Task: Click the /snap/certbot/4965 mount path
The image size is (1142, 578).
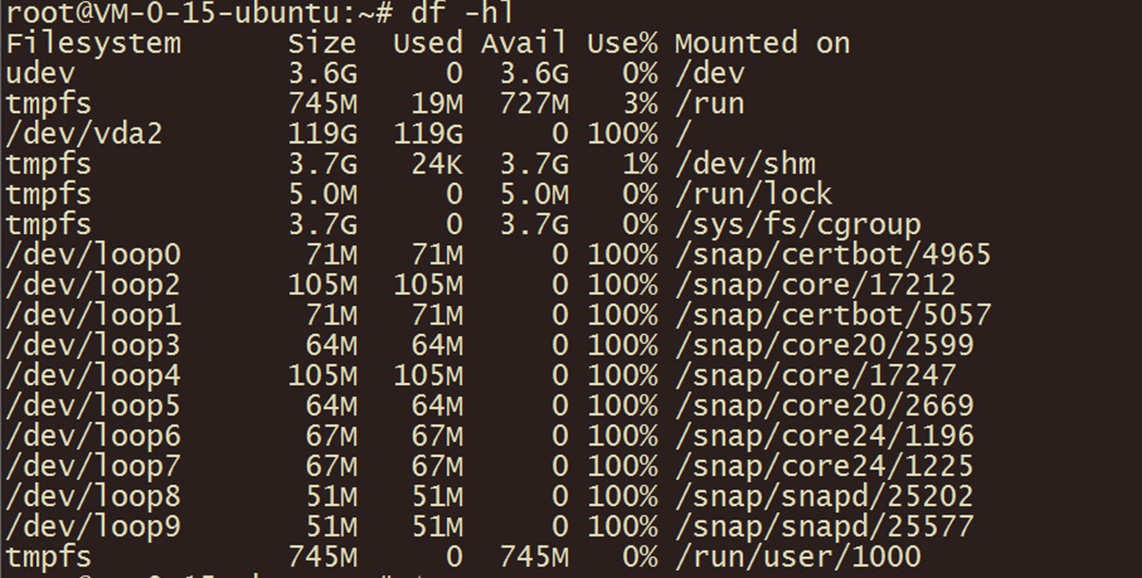Action: pos(832,255)
